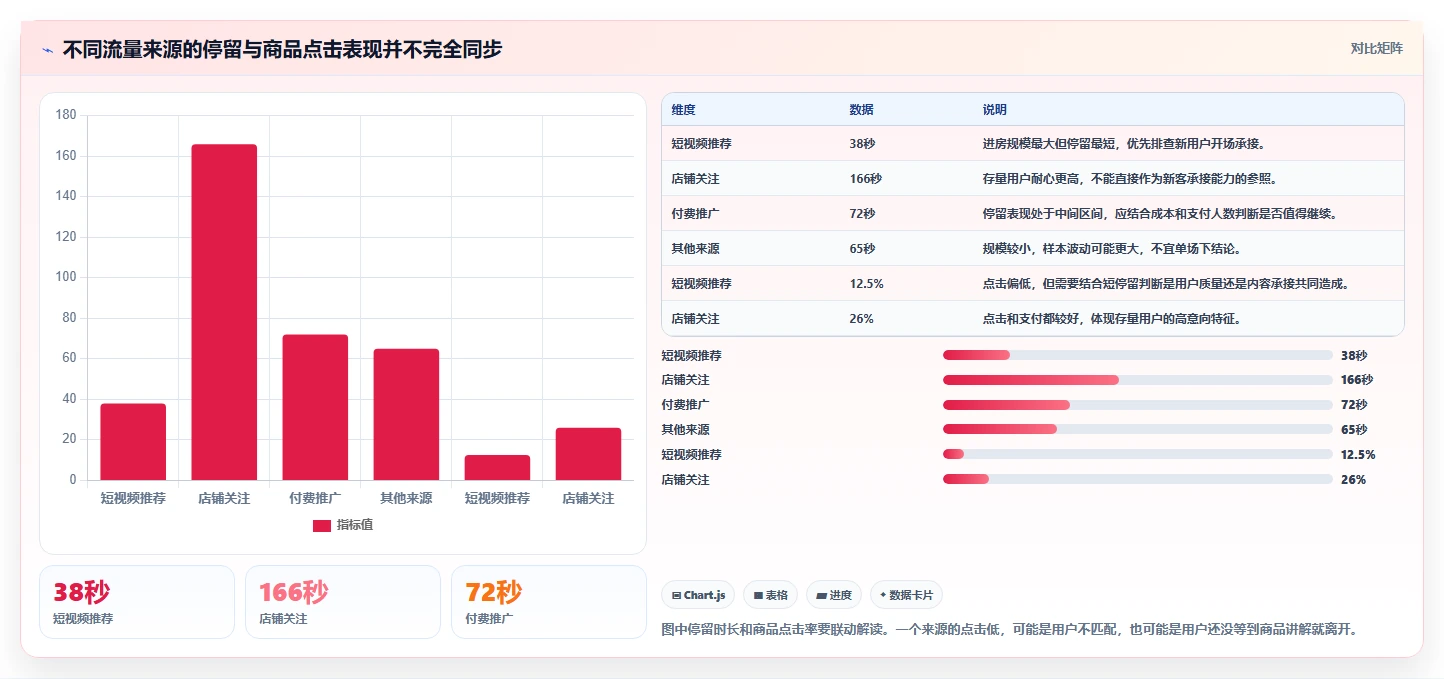The width and height of the screenshot is (1444, 679).
Task: Click the 其他来源 bar in the chart
Action: click(x=406, y=414)
